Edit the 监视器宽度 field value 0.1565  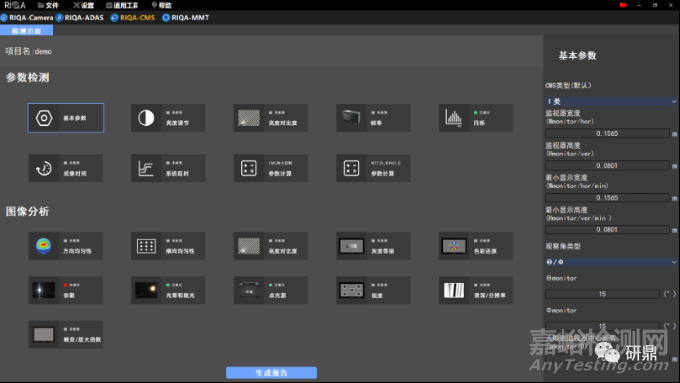[x=607, y=133]
